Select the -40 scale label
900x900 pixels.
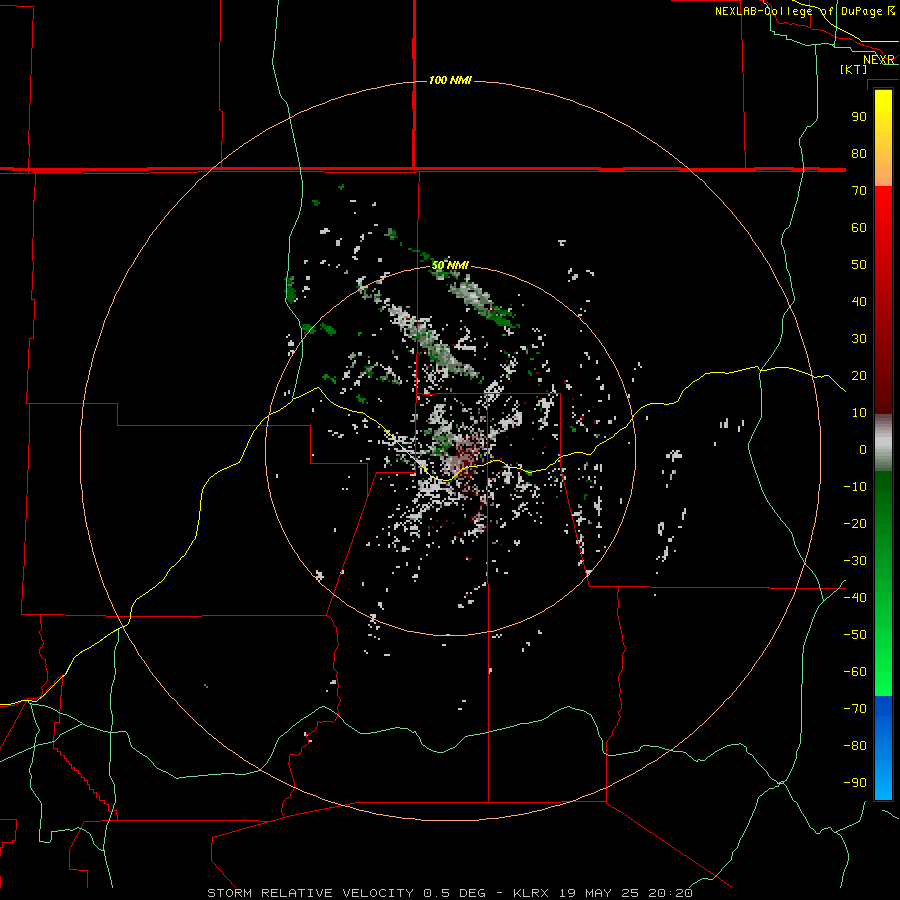(x=855, y=598)
